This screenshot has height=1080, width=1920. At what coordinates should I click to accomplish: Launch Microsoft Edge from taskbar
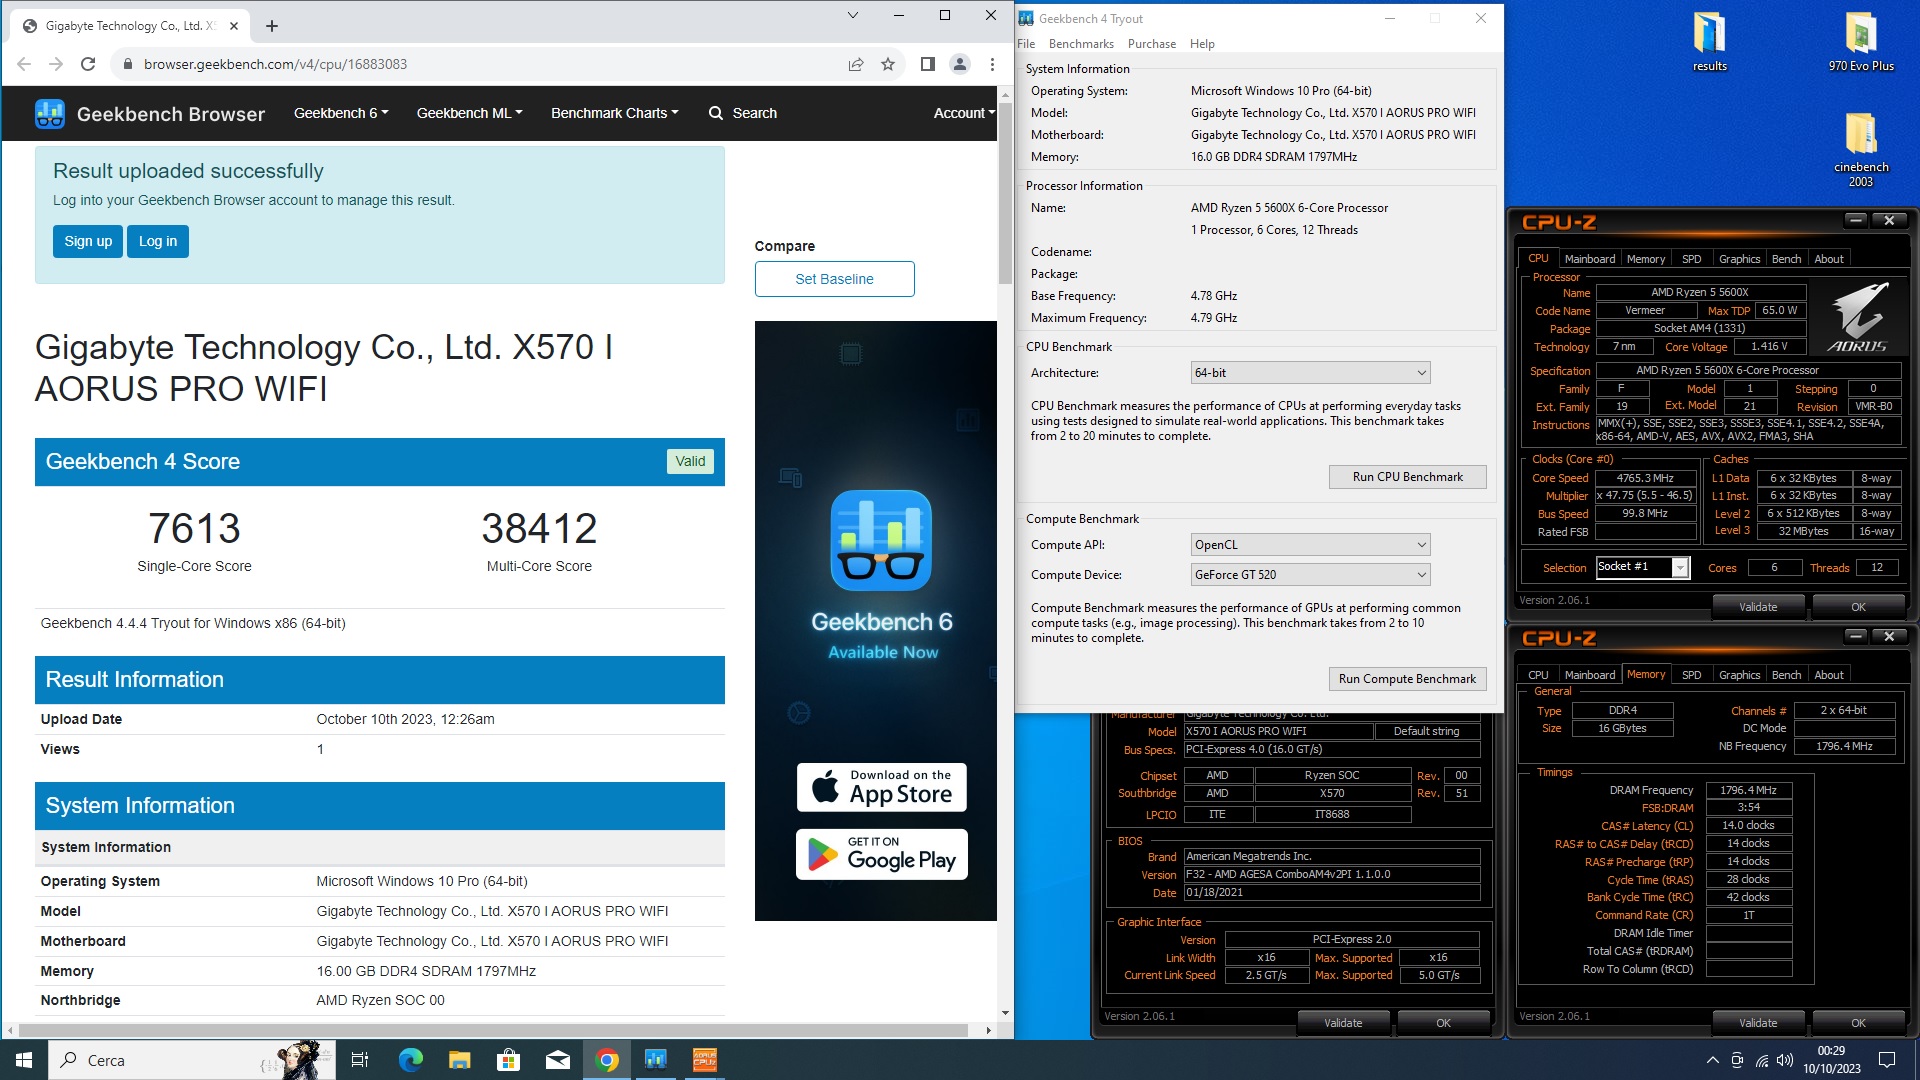point(411,1060)
